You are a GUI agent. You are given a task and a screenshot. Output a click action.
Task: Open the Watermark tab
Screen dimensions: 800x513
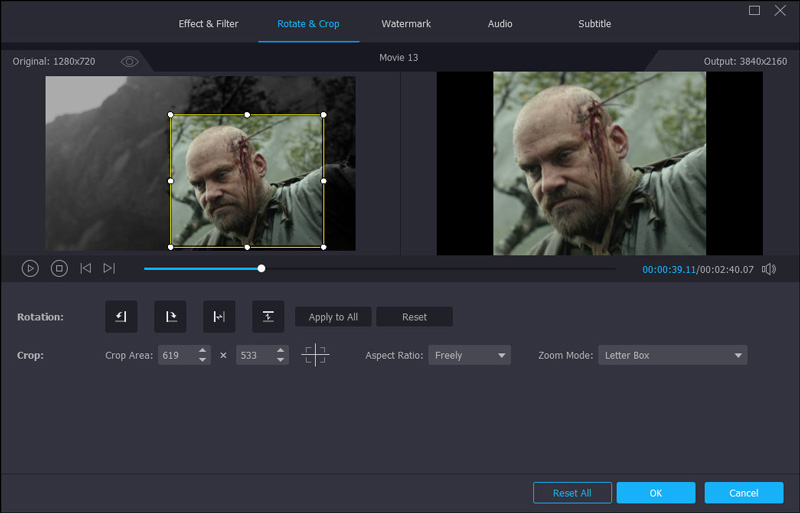click(406, 24)
